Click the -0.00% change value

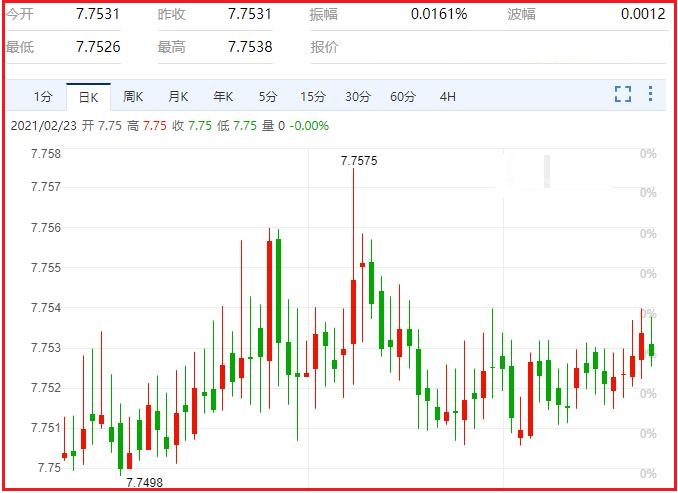(x=309, y=126)
